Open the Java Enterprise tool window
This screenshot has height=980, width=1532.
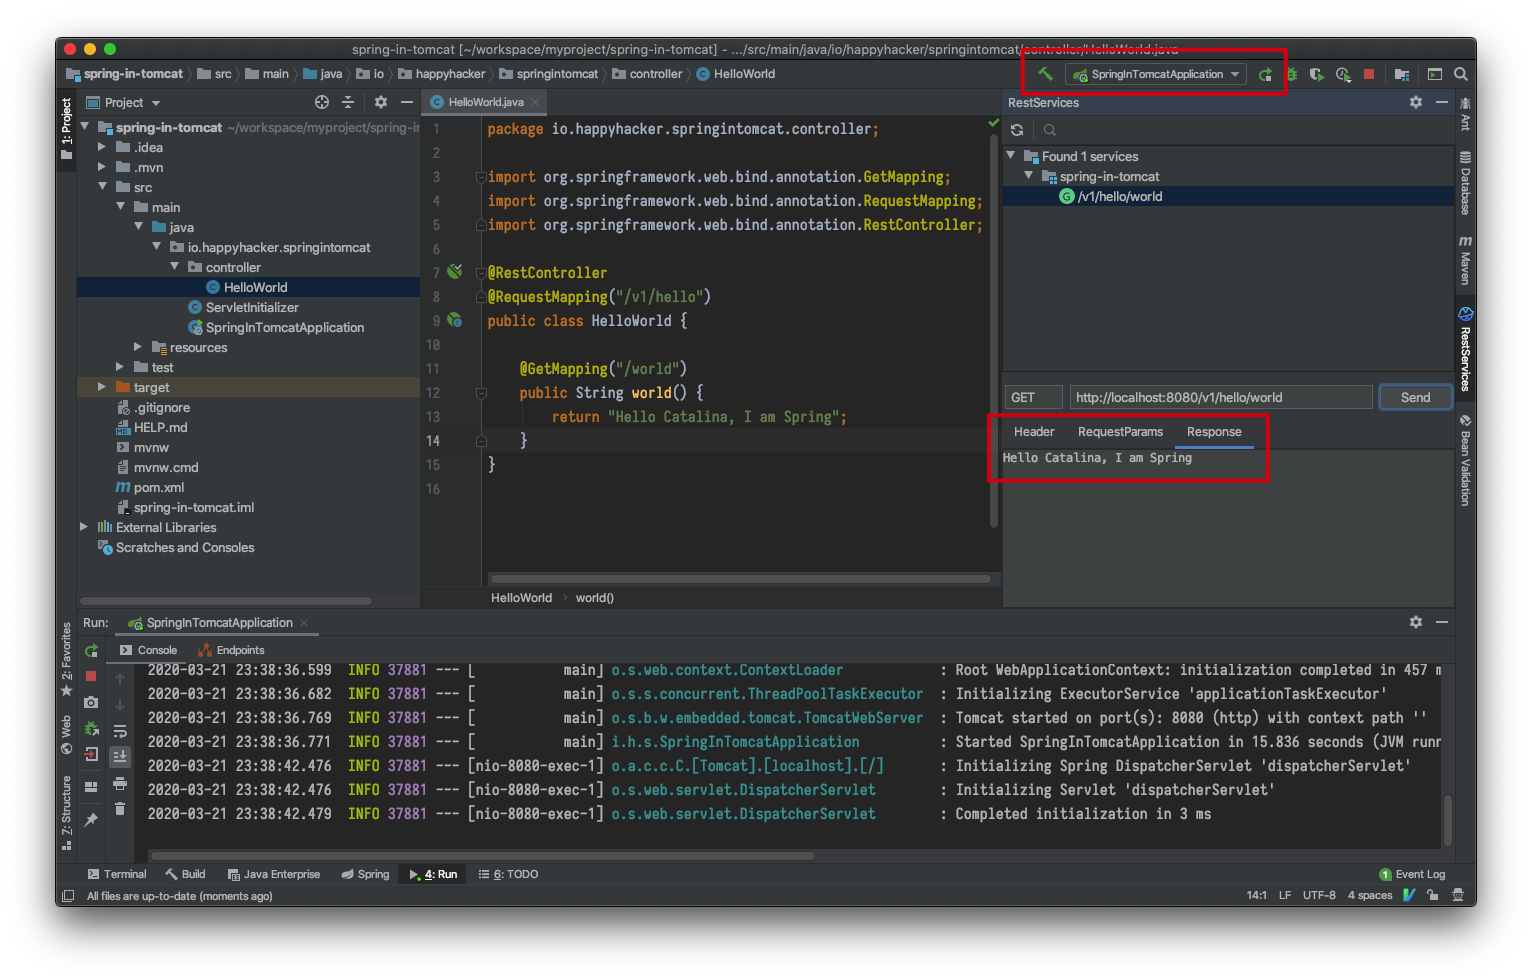click(x=274, y=874)
